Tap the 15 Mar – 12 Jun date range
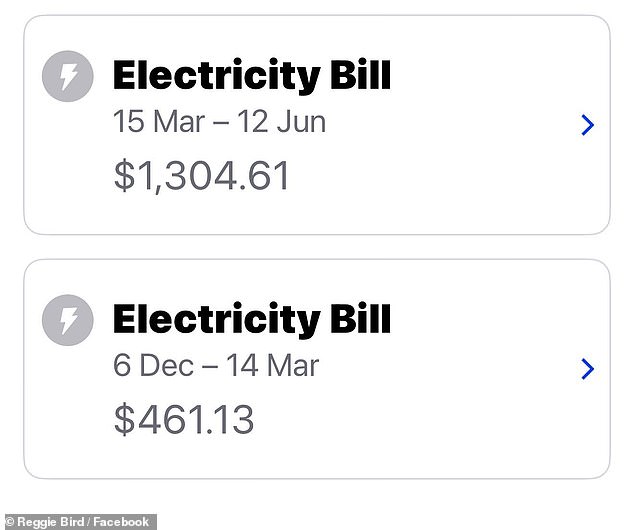Viewport: 634px width, 530px height. click(x=219, y=121)
